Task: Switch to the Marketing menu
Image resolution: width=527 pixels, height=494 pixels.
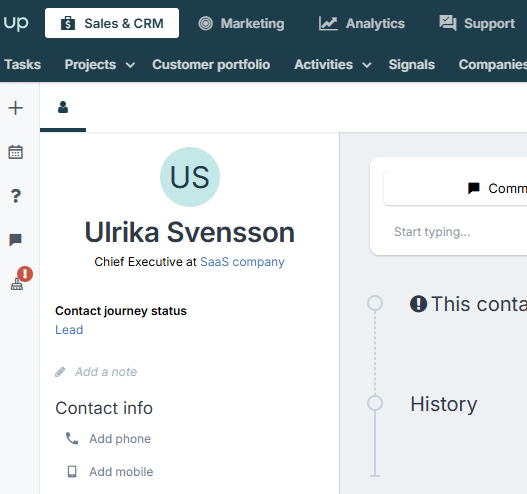Action: point(241,24)
